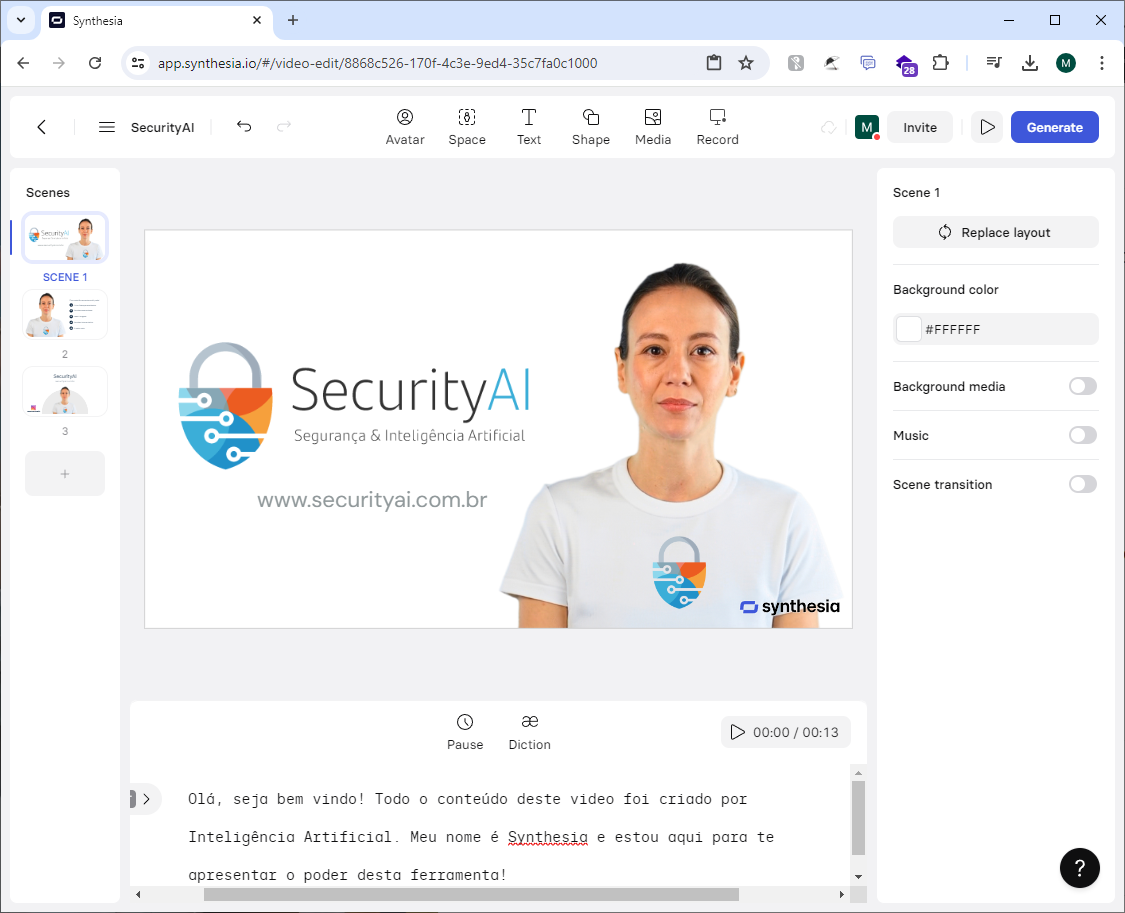Click the script vertical scrollbar thumb
1125x913 pixels.
858,818
